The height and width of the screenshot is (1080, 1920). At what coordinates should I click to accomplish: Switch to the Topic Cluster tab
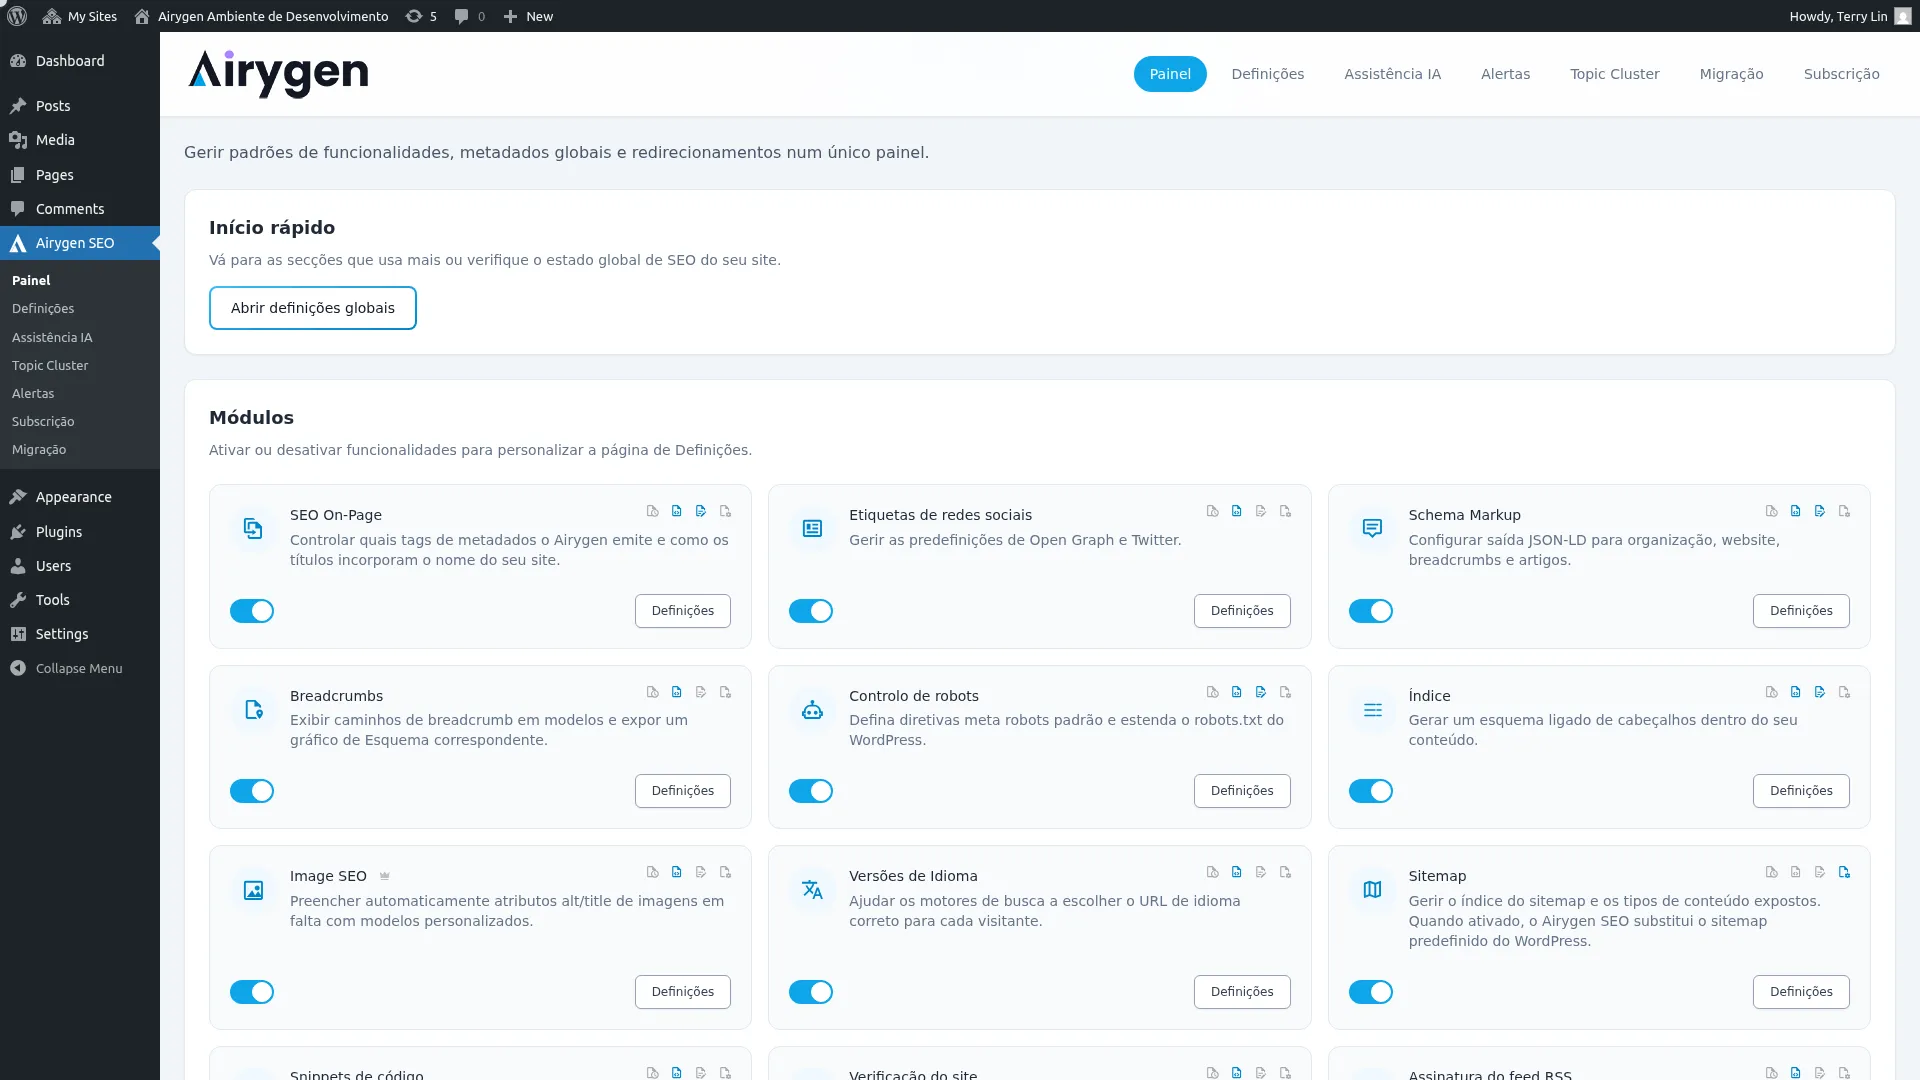point(1614,74)
